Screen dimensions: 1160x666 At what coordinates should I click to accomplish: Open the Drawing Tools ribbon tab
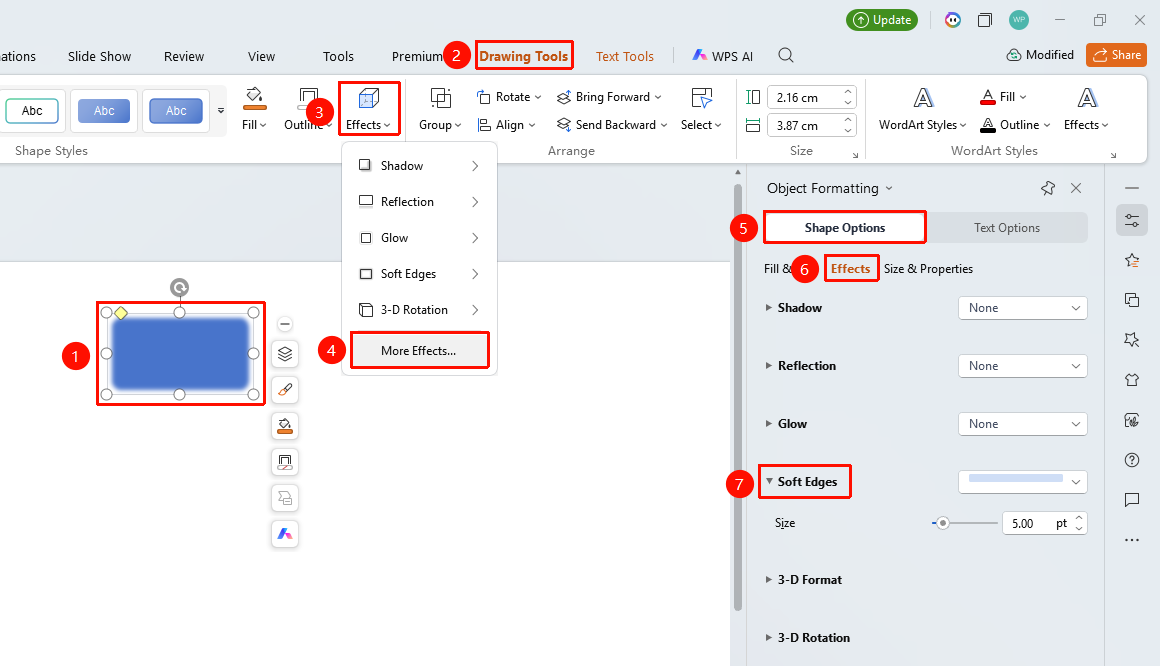click(x=524, y=56)
